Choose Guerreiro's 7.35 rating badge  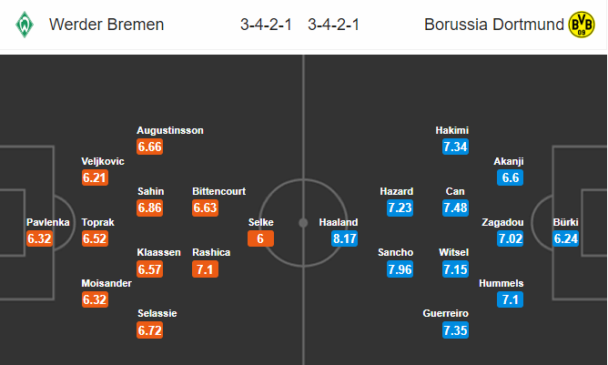(456, 330)
